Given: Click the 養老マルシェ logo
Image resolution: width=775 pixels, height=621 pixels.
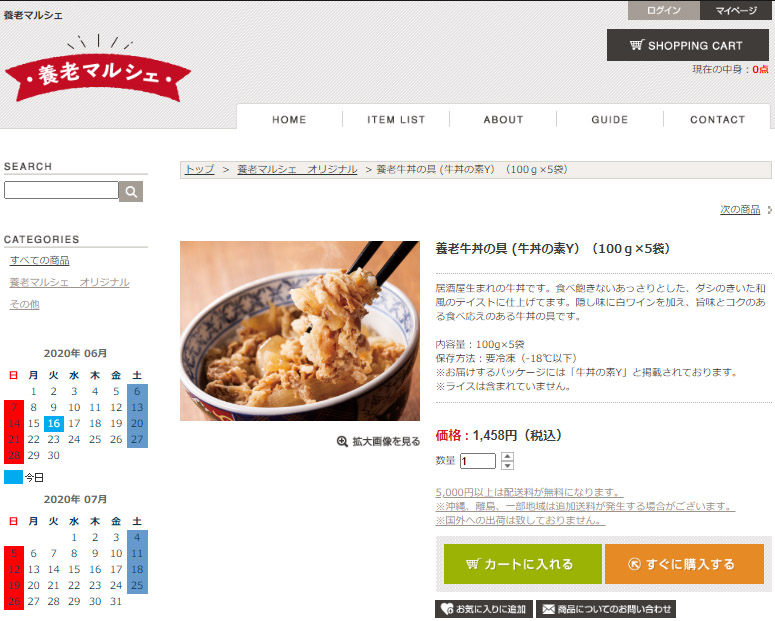Looking at the screenshot, I should [98, 70].
